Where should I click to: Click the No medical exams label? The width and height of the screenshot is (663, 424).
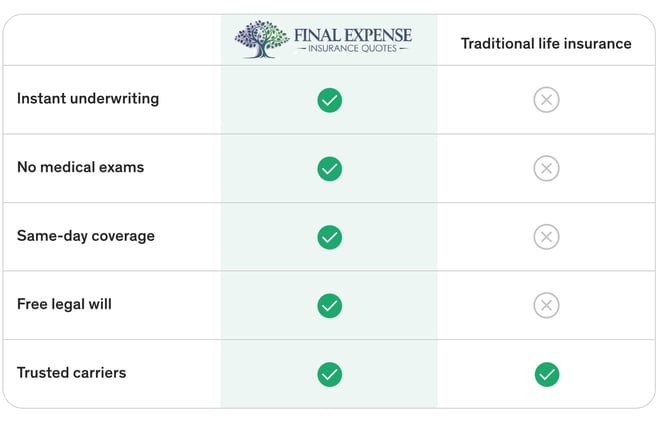click(80, 167)
